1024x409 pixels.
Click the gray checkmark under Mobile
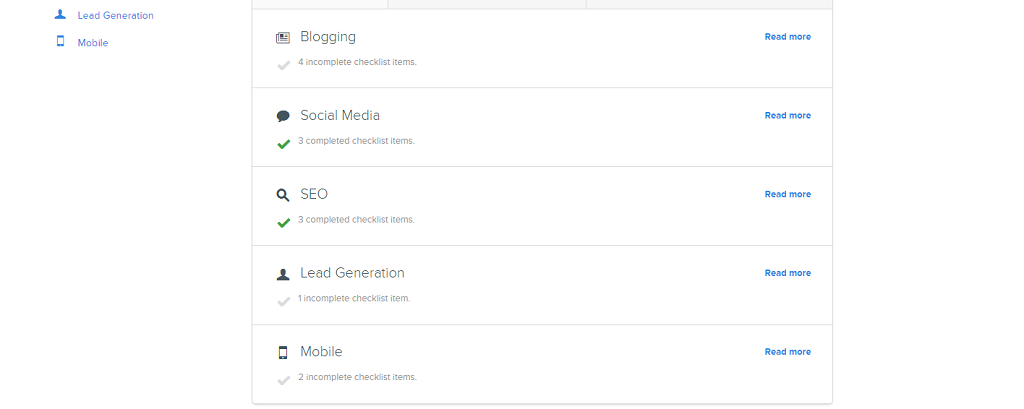[x=283, y=380]
